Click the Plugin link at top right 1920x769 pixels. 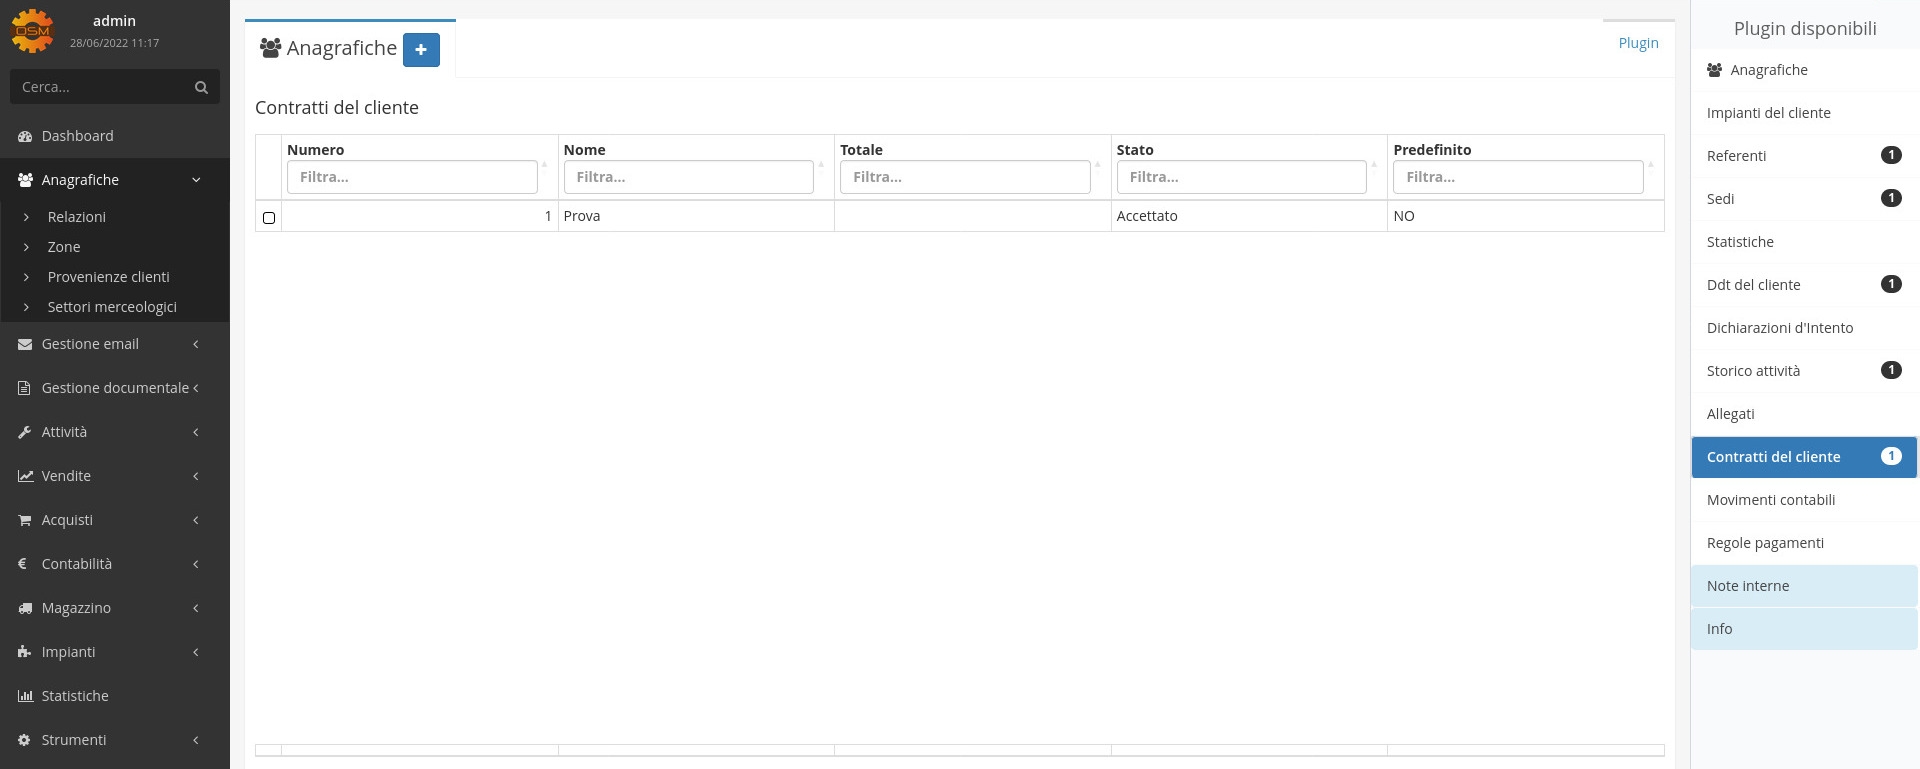pos(1638,43)
